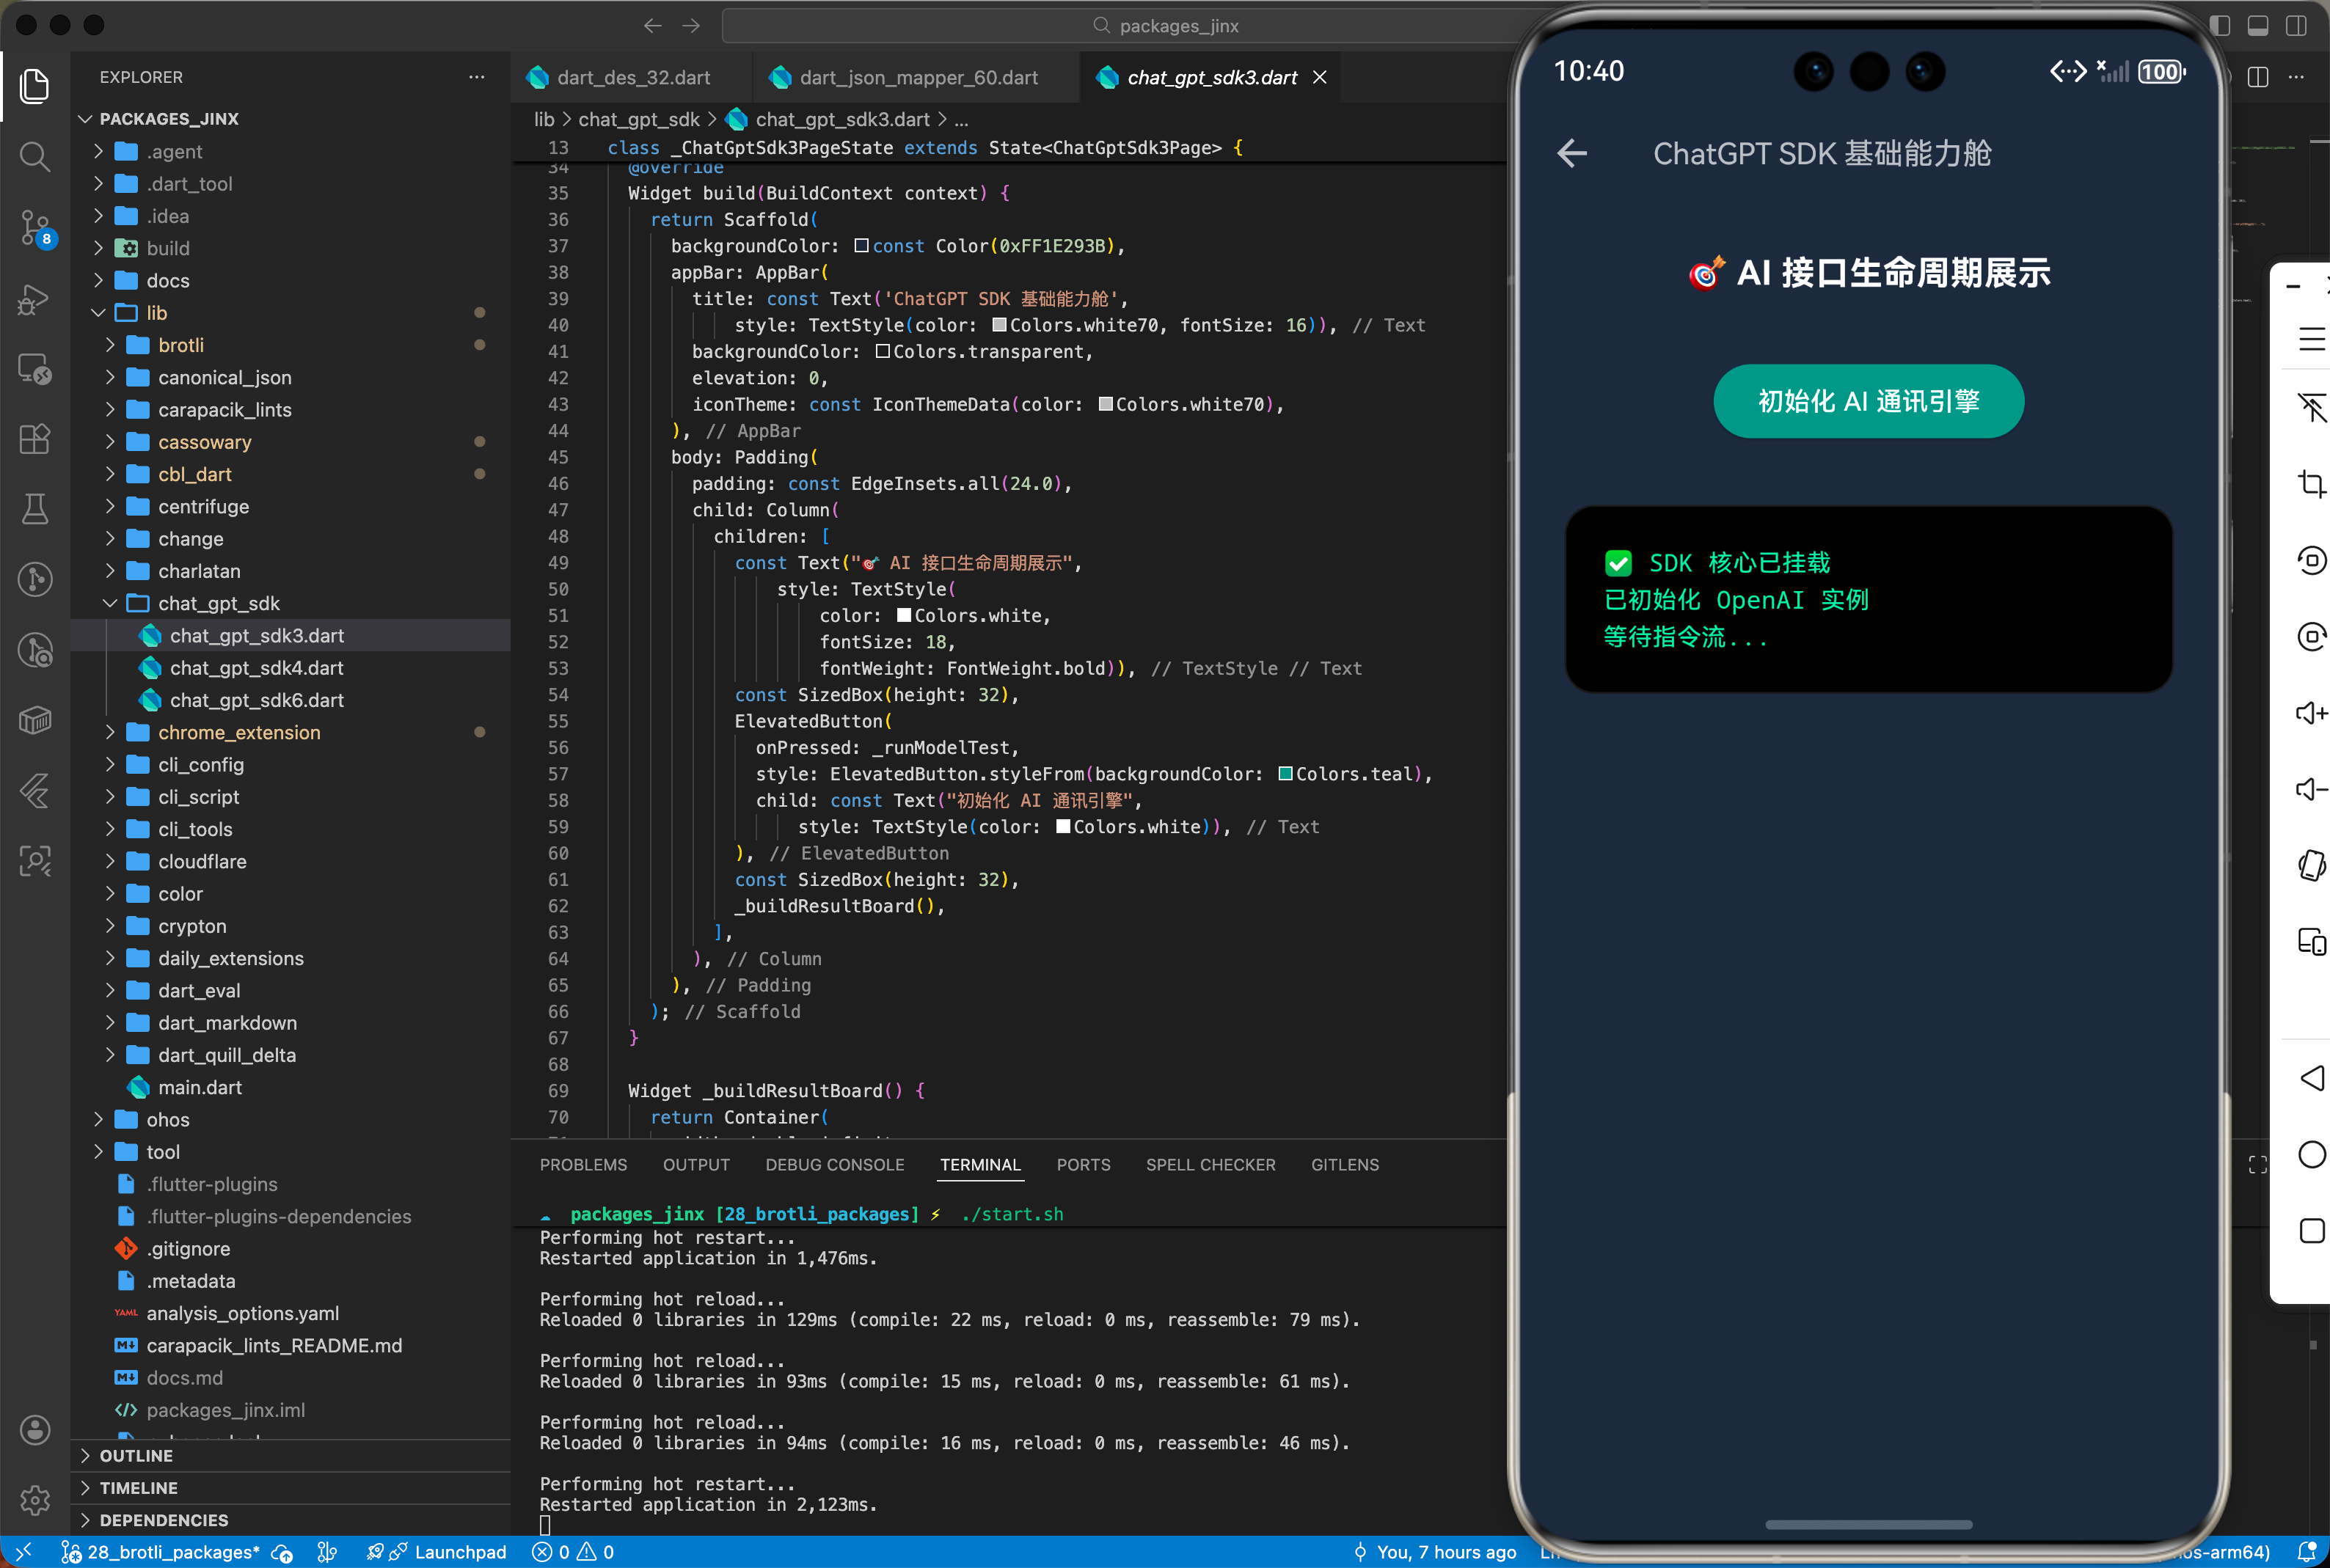This screenshot has width=2330, height=1568.
Task: Open Source Control with 8 pending changes
Action: (35, 227)
